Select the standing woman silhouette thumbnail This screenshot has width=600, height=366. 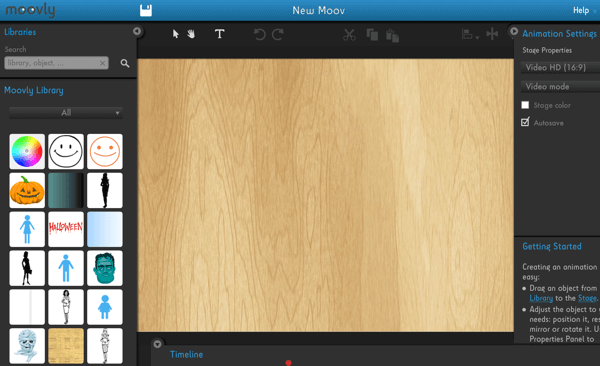coord(105,190)
